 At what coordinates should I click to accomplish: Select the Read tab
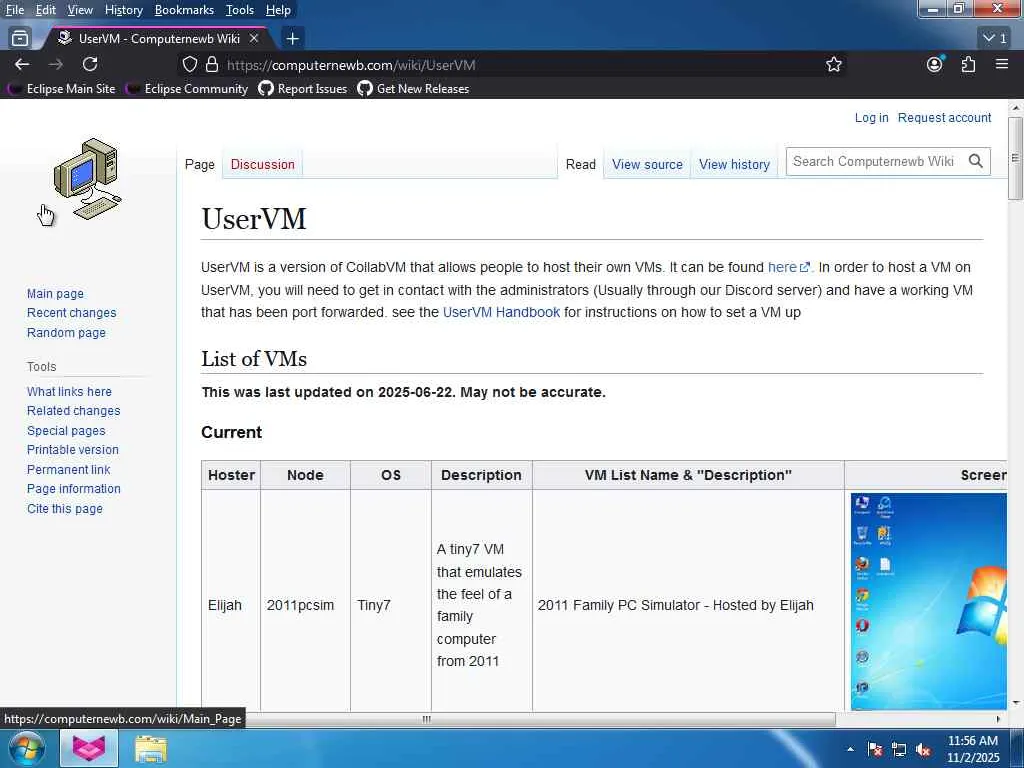tap(581, 165)
